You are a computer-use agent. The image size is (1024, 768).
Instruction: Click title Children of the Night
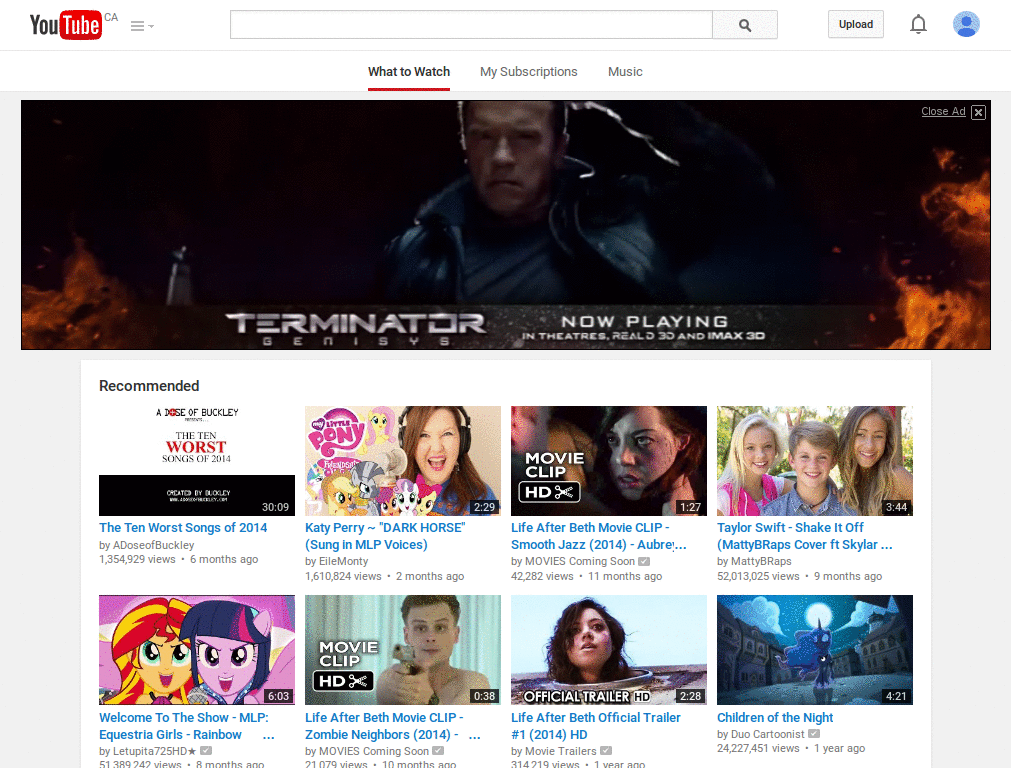click(775, 718)
